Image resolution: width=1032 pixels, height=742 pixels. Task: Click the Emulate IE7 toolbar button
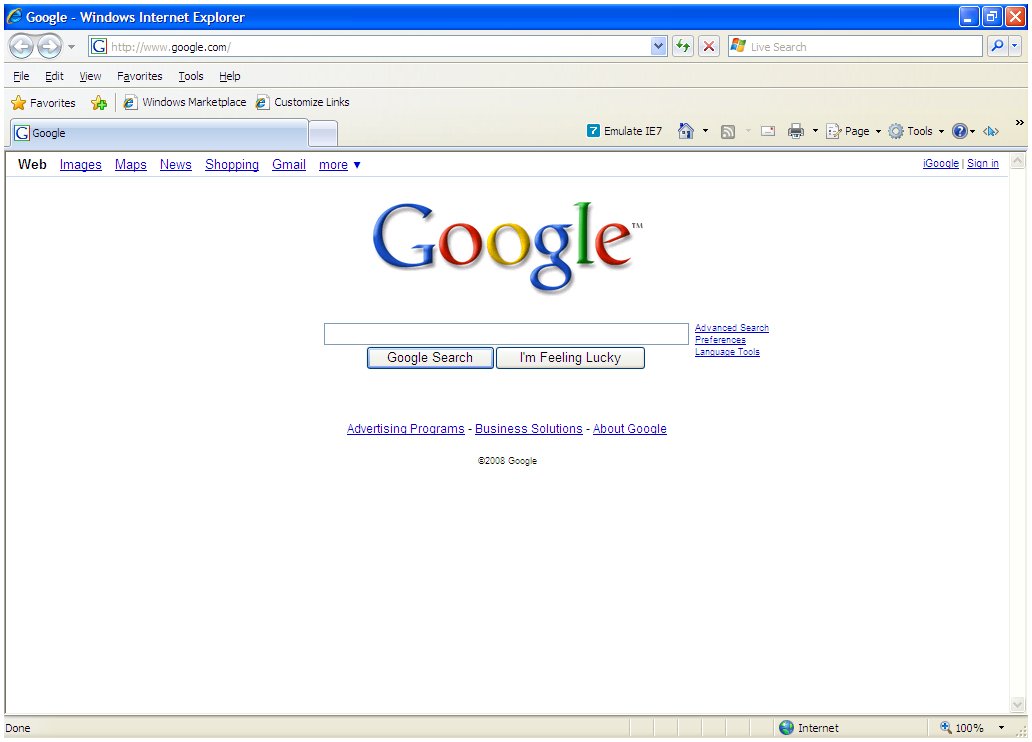(x=624, y=131)
